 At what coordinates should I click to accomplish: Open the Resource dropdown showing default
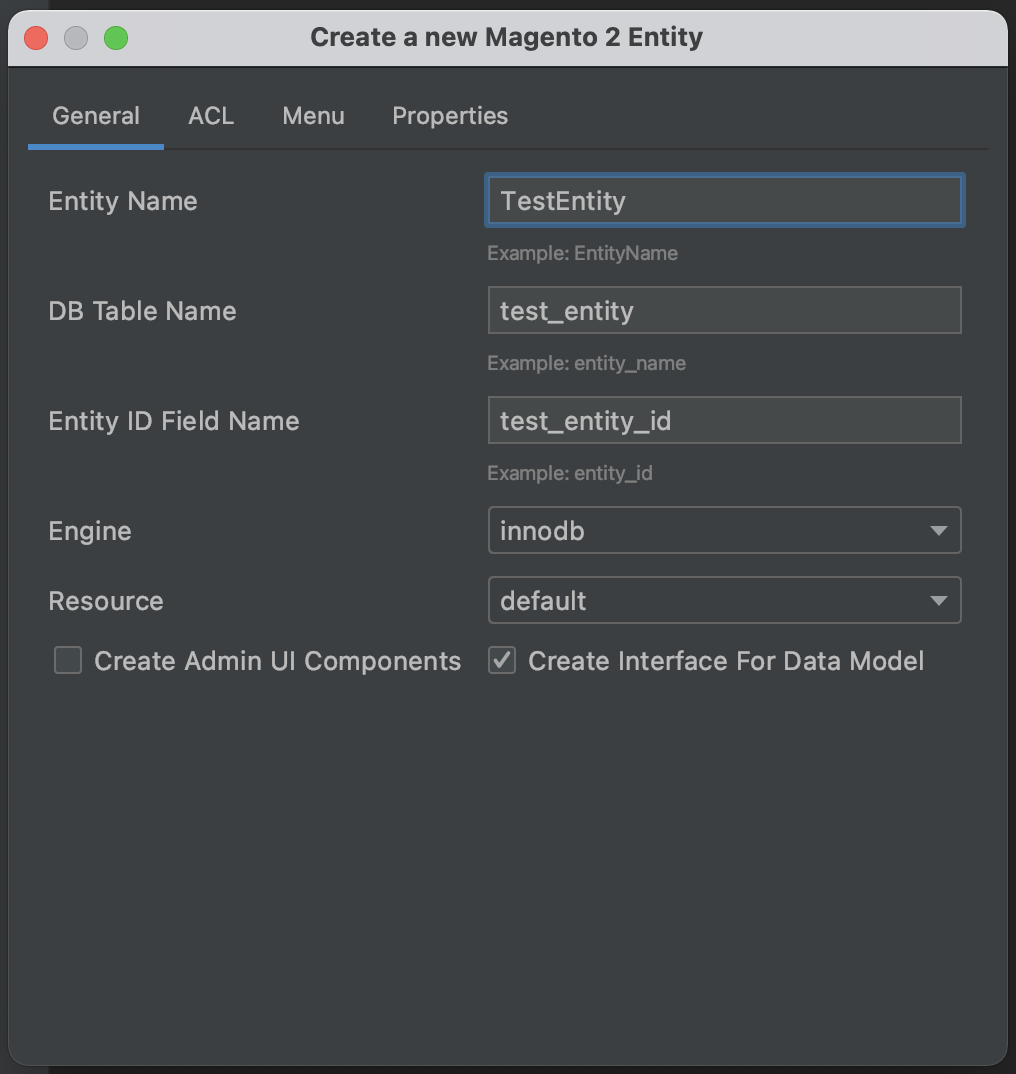[725, 601]
